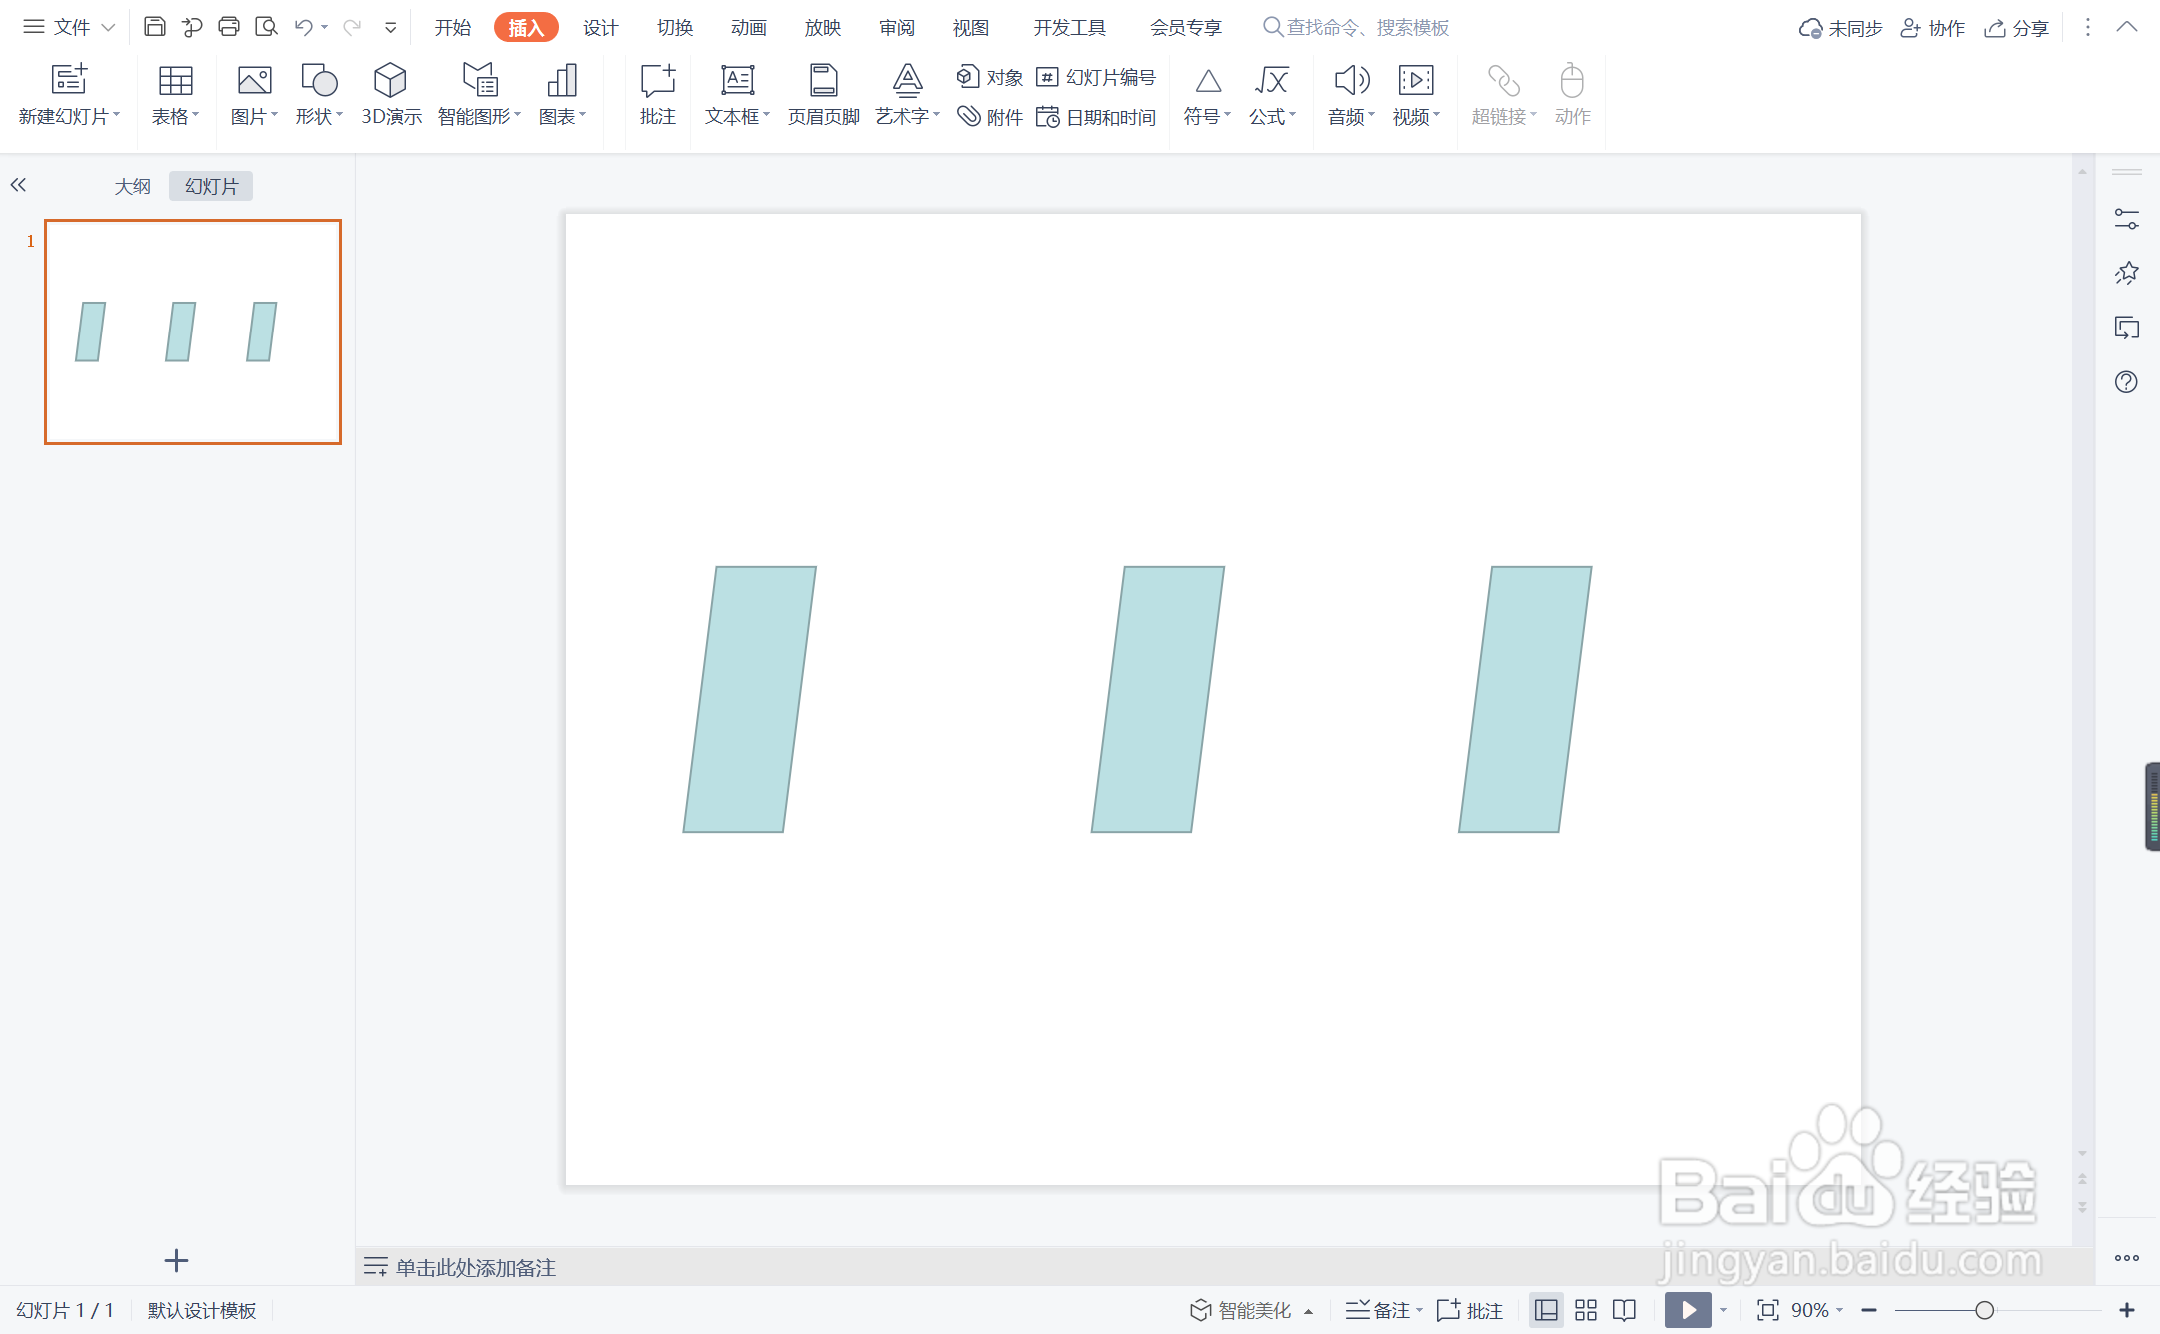Click 智能美化 in status bar
Viewport: 2160px width, 1334px height.
(x=1241, y=1310)
